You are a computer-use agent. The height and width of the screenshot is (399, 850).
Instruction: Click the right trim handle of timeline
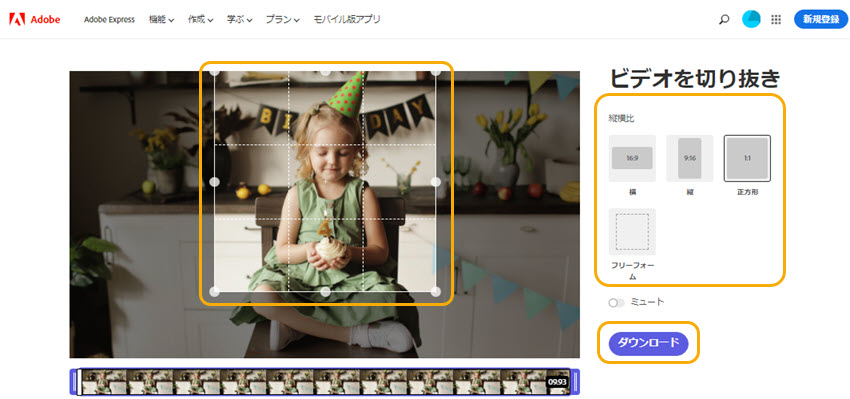tap(575, 382)
